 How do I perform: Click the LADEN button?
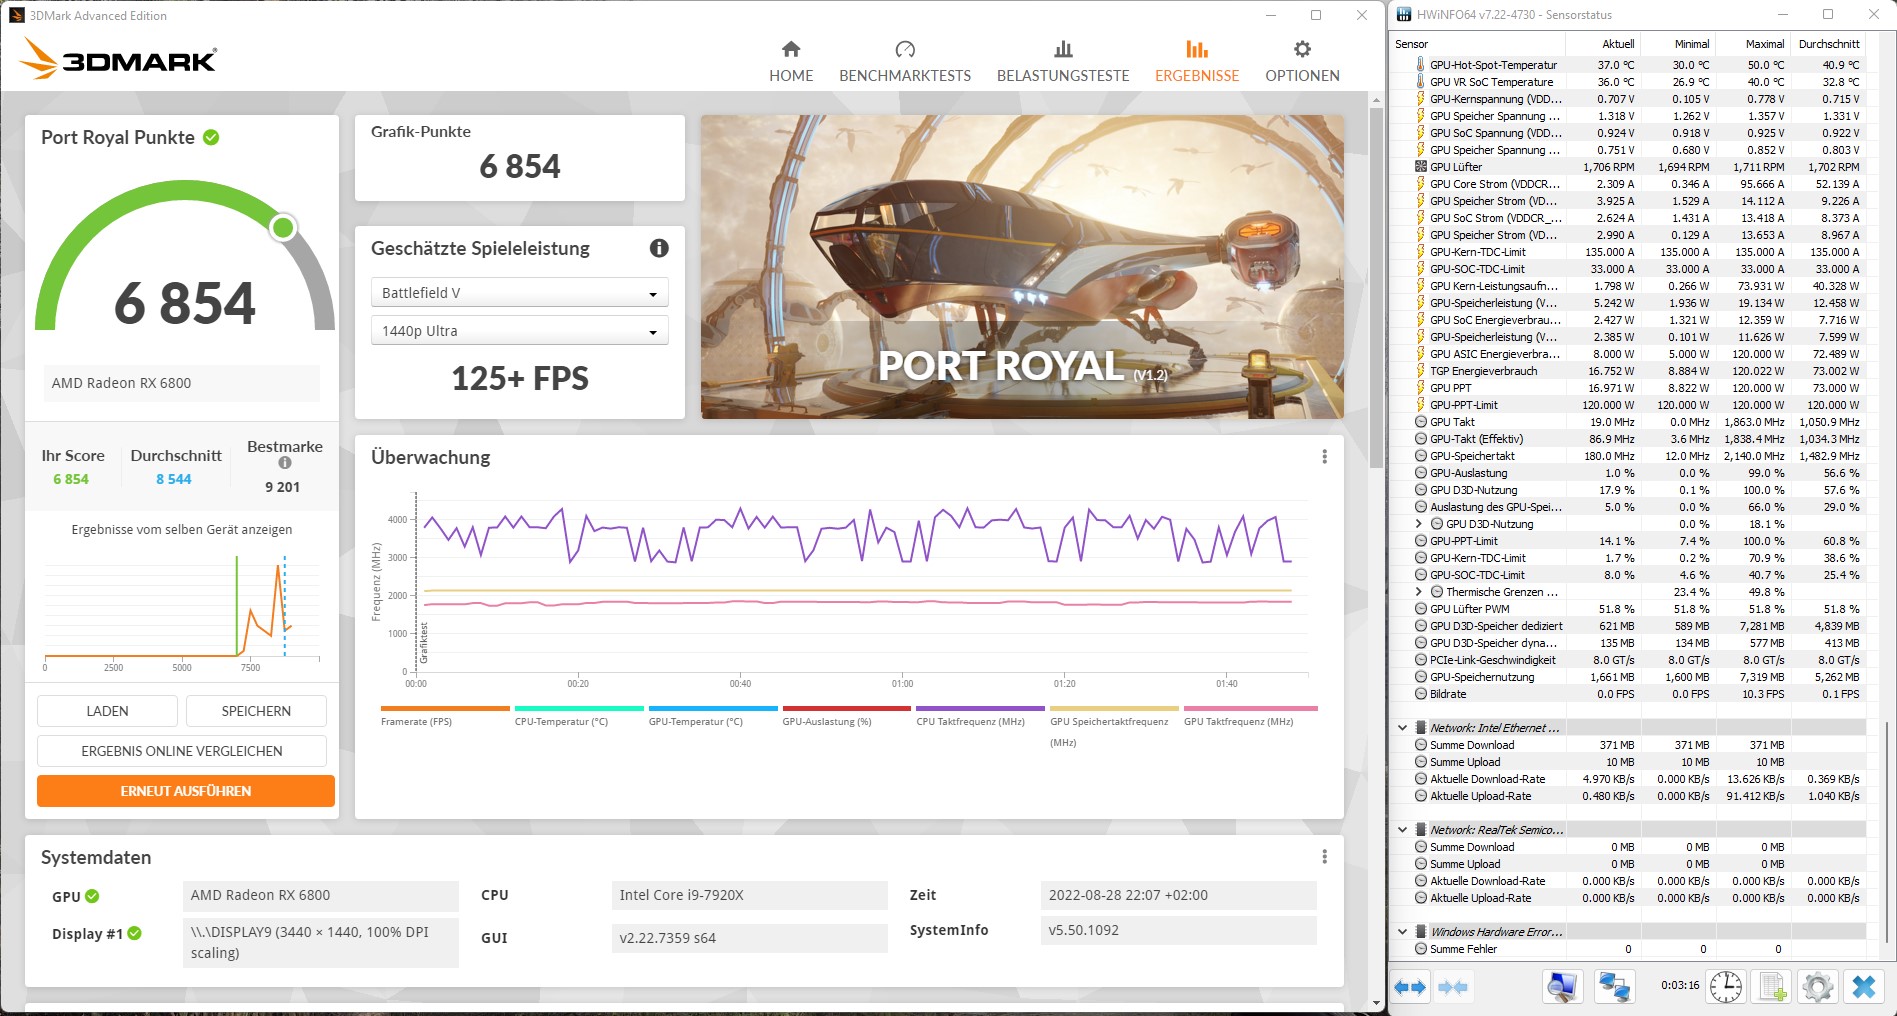107,711
